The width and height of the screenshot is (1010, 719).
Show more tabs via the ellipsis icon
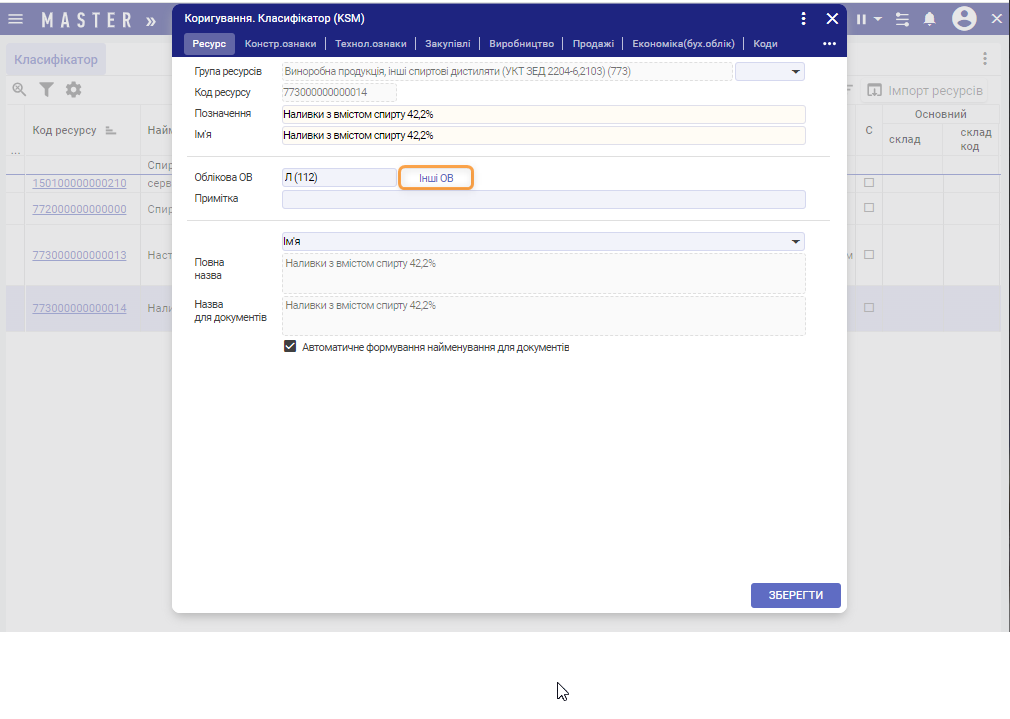tap(829, 44)
